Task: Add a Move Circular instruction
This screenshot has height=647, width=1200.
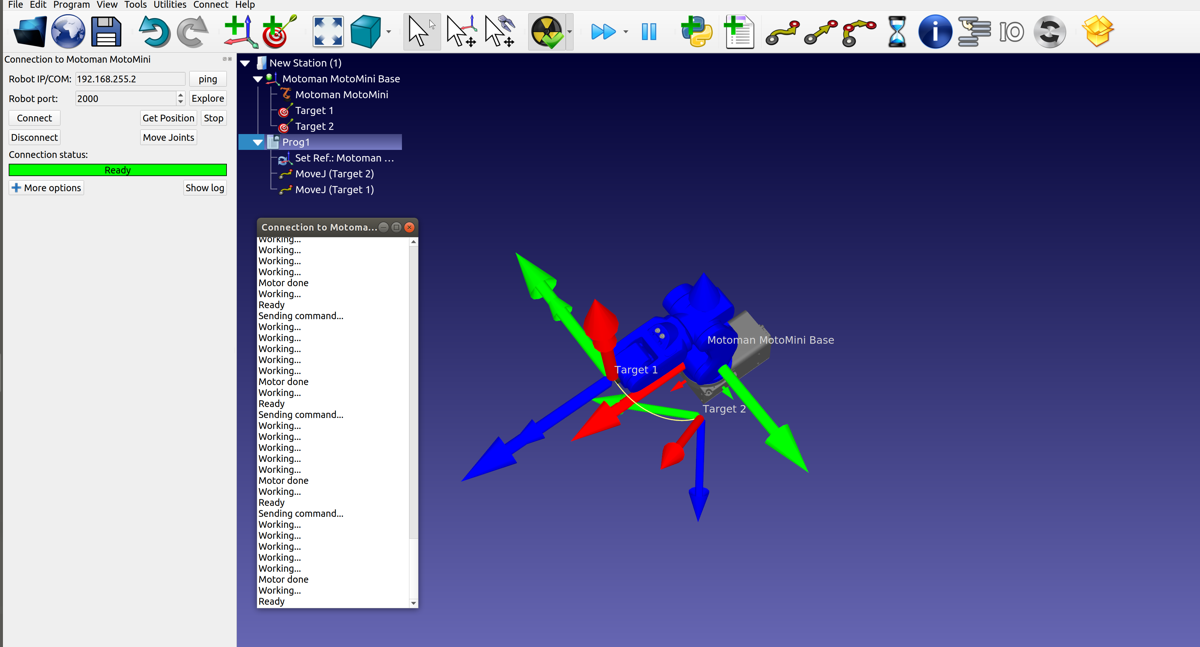Action: (859, 34)
